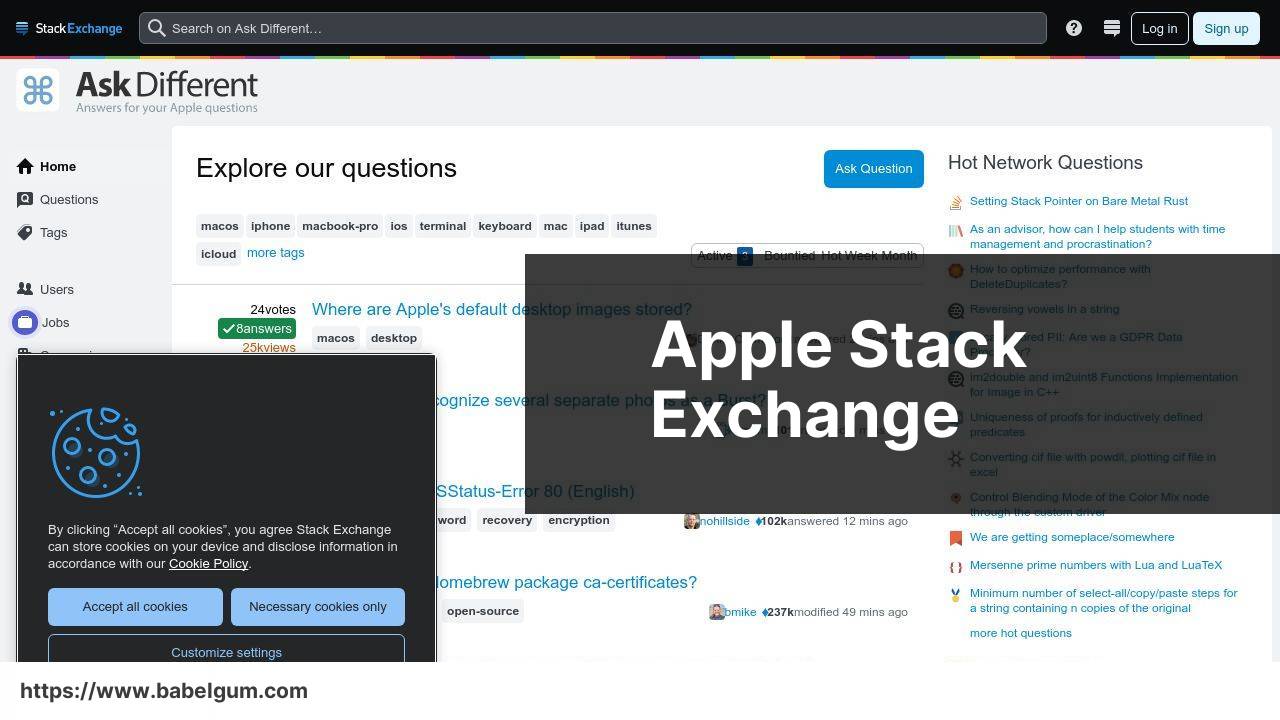1280x720 pixels.
Task: Click the open-source tag
Action: click(x=483, y=611)
